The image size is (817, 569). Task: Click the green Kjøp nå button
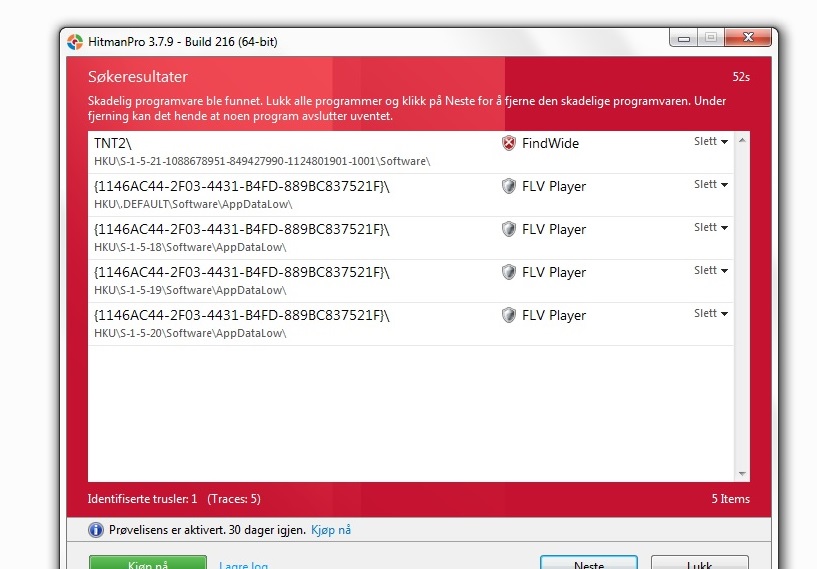click(148, 563)
